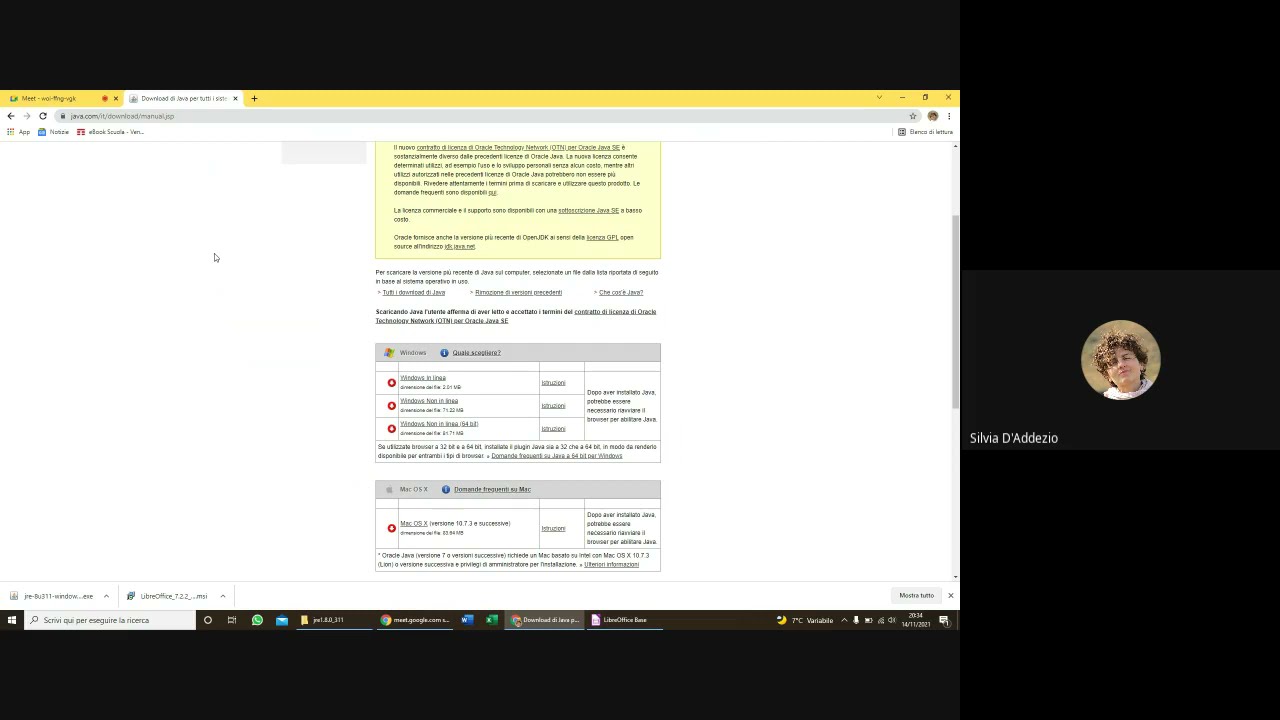Open Word from the taskbar

[x=466, y=620]
